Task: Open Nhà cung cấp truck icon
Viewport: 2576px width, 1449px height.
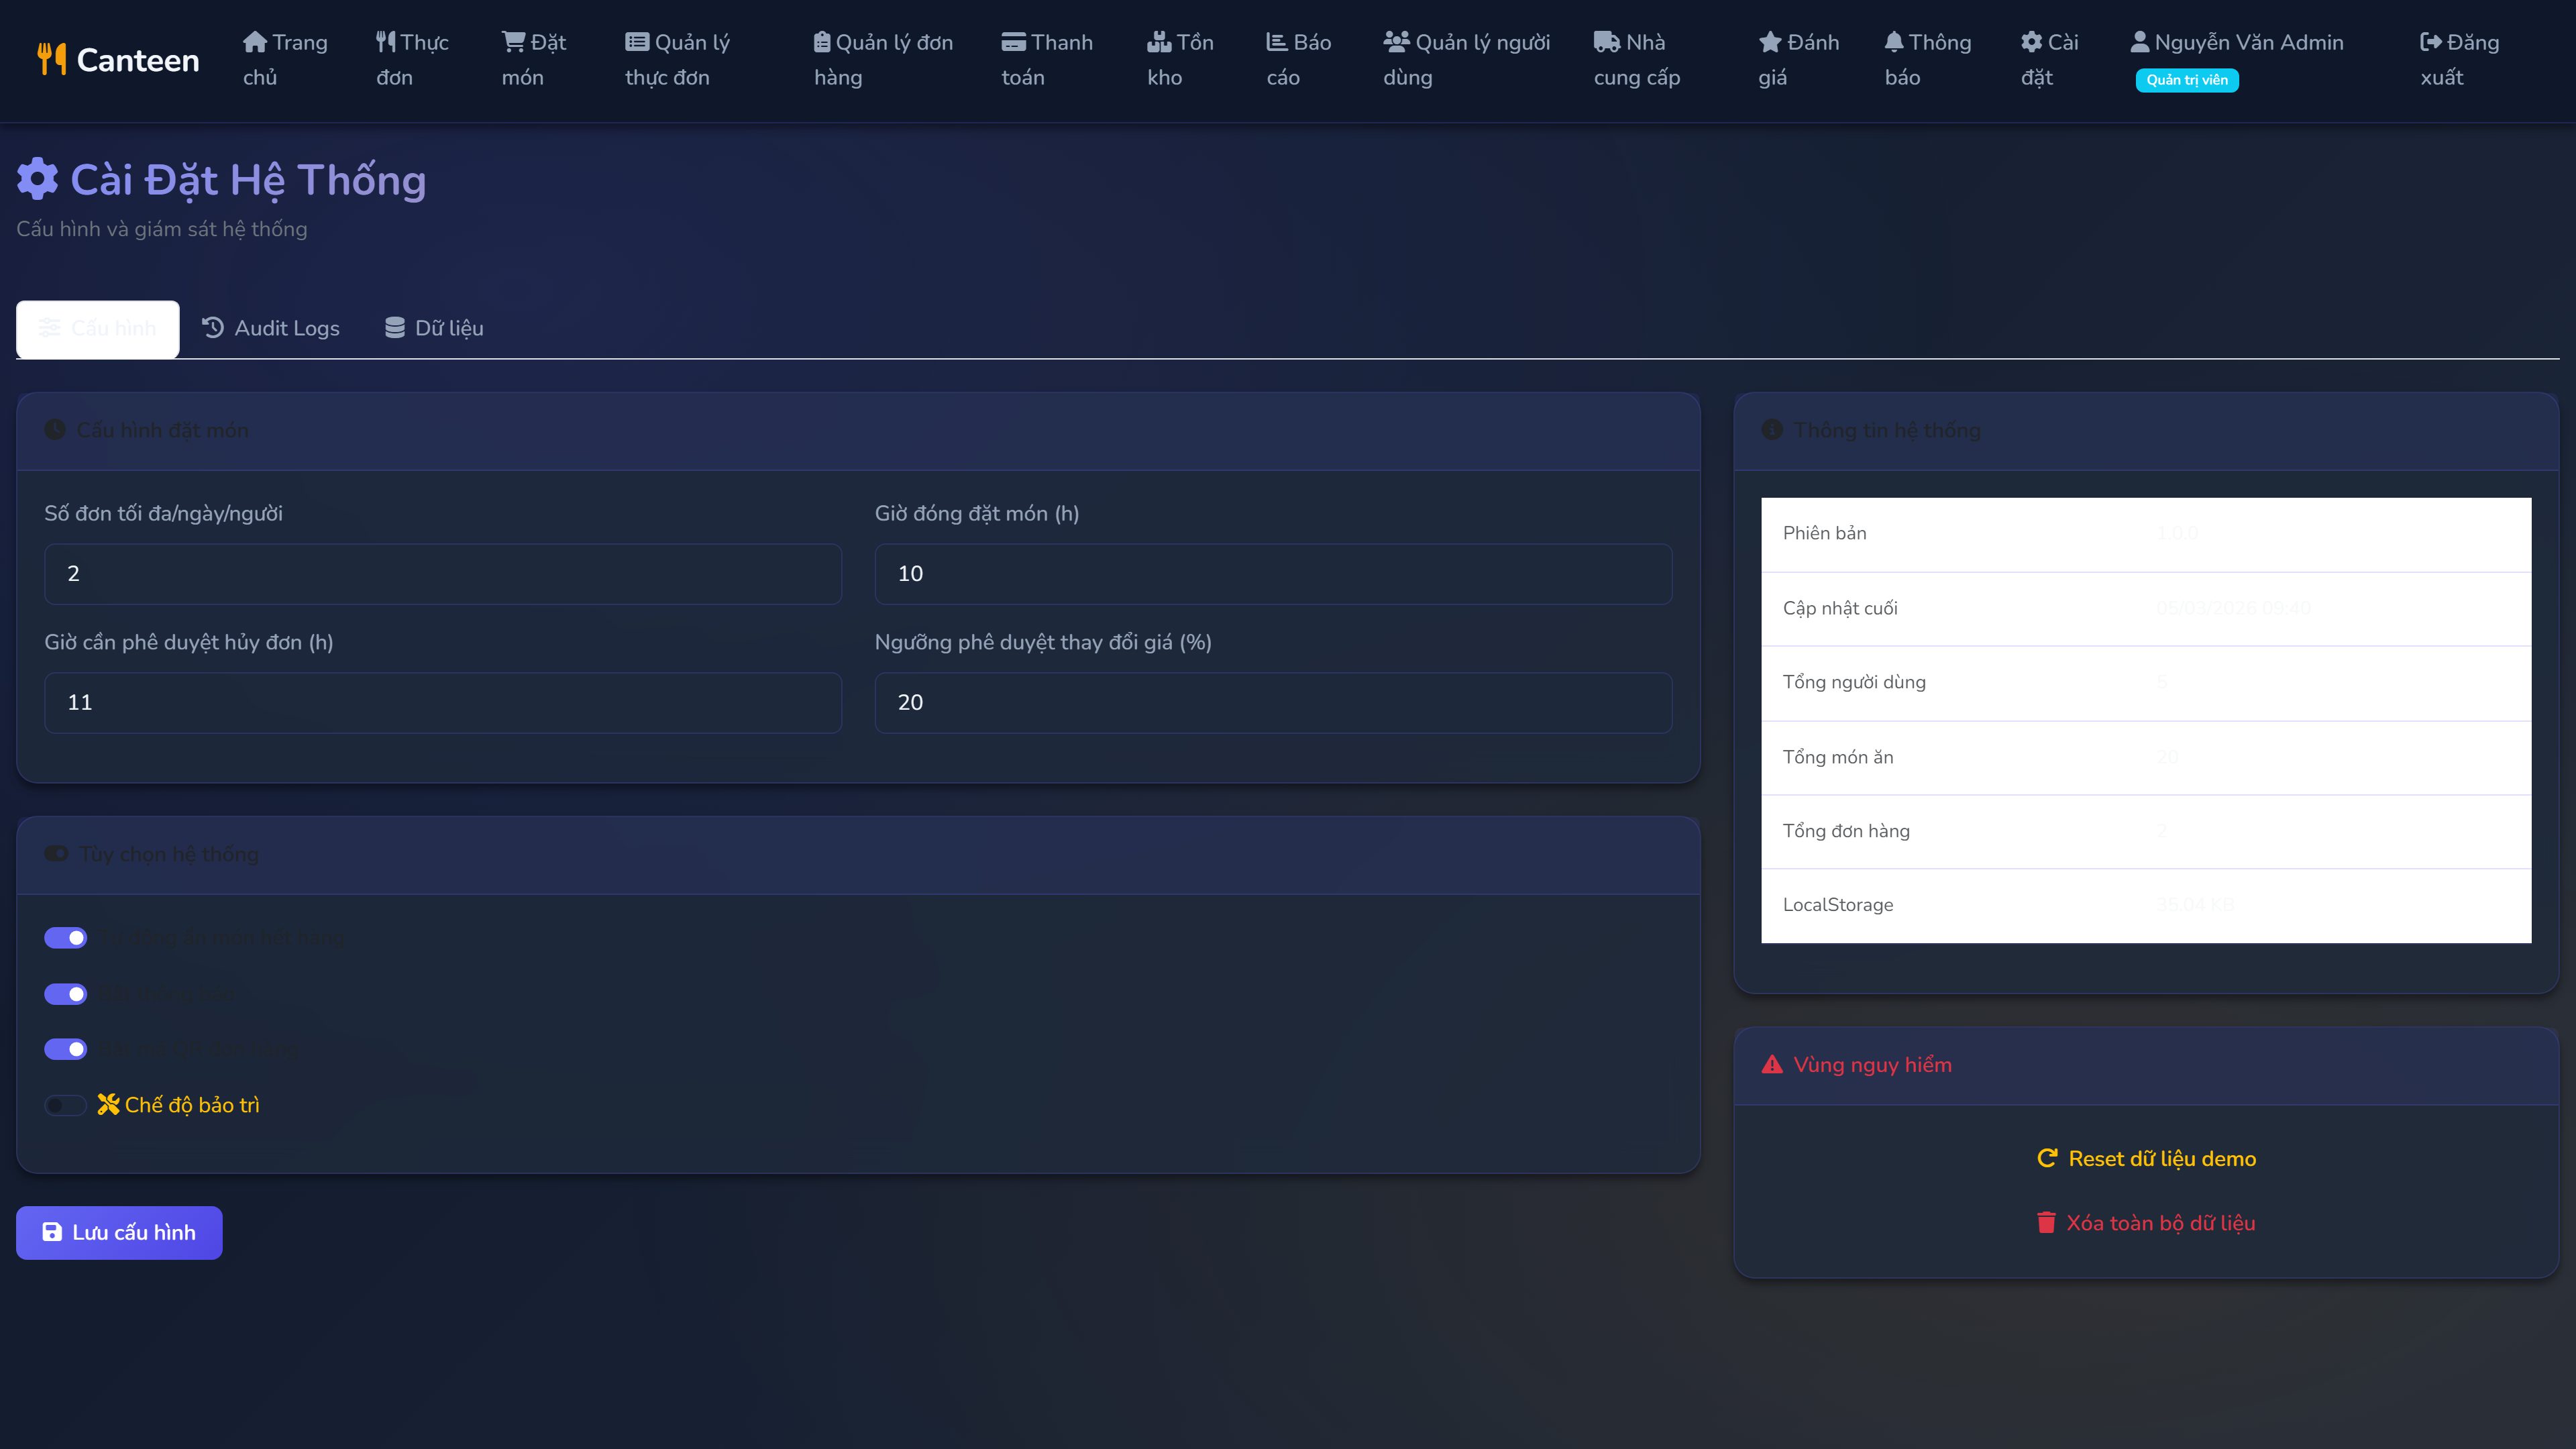Action: tap(1607, 42)
